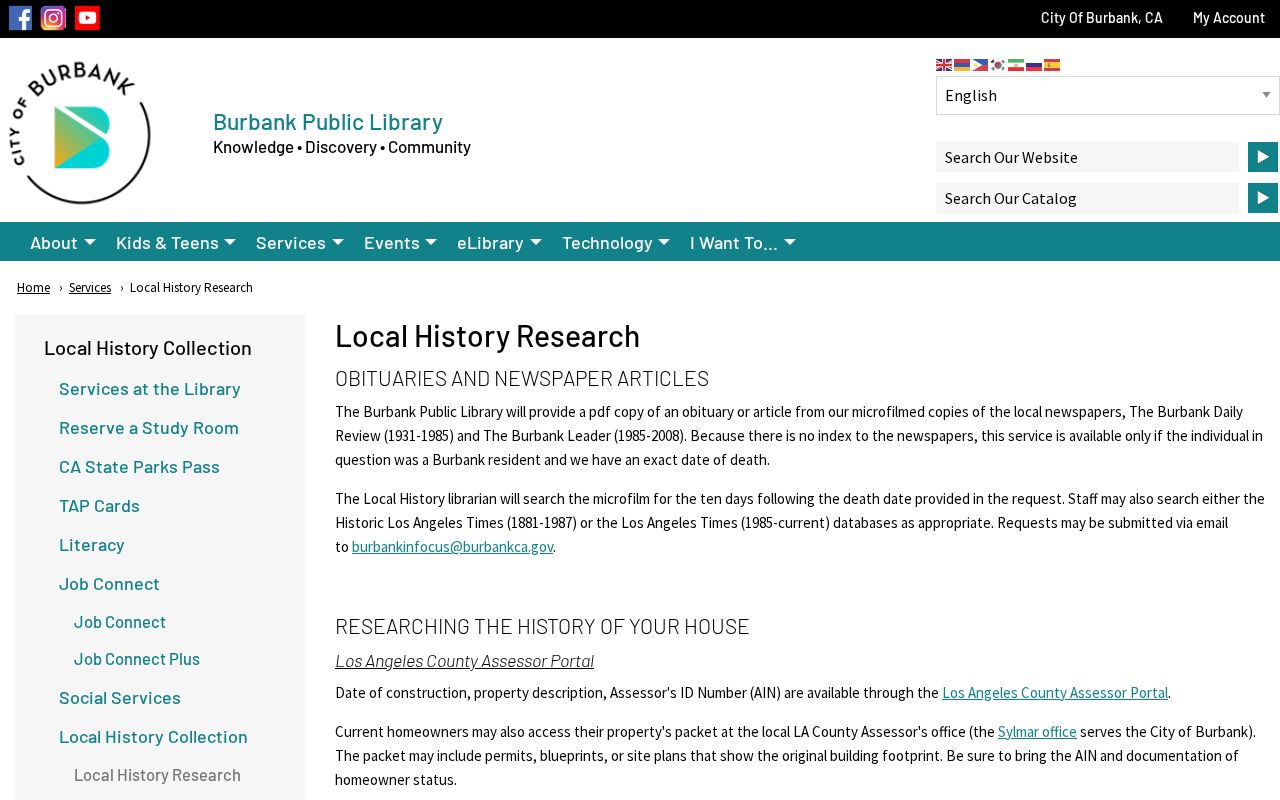Open the Sylmar office link
The height and width of the screenshot is (800, 1280).
pyautogui.click(x=1037, y=732)
